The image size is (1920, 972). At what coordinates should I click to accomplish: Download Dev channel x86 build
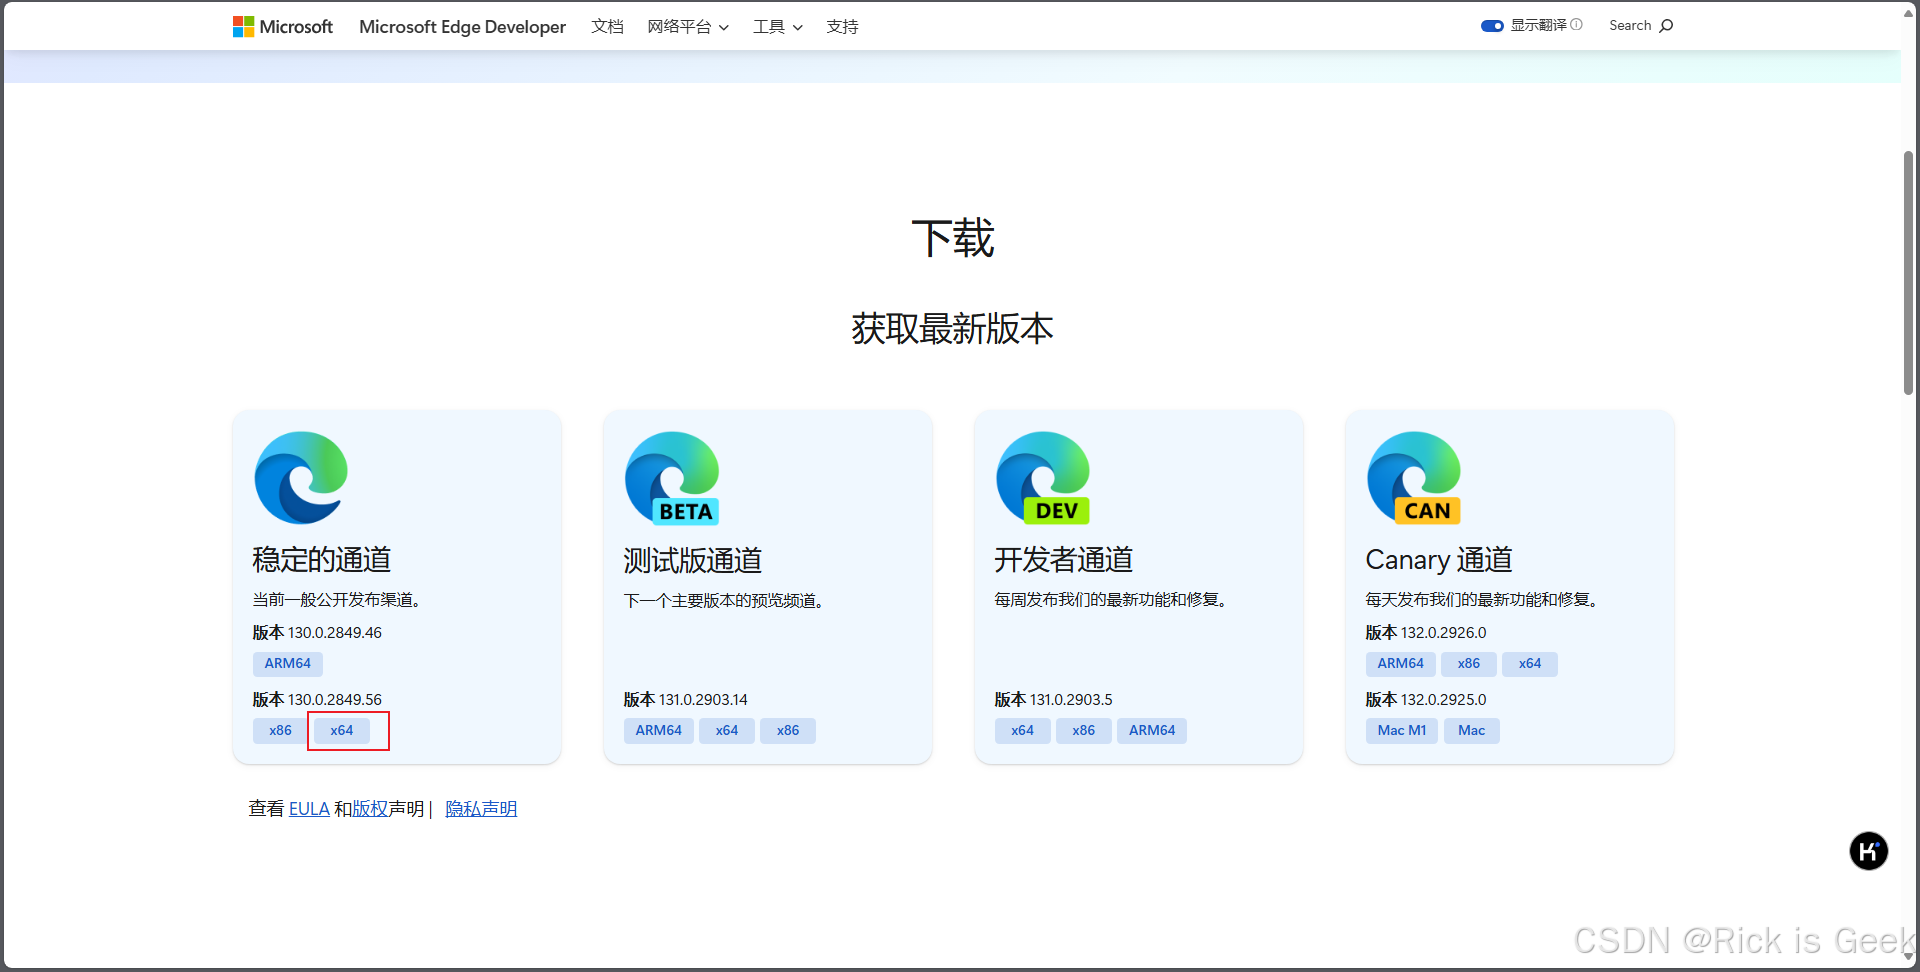pos(1084,731)
